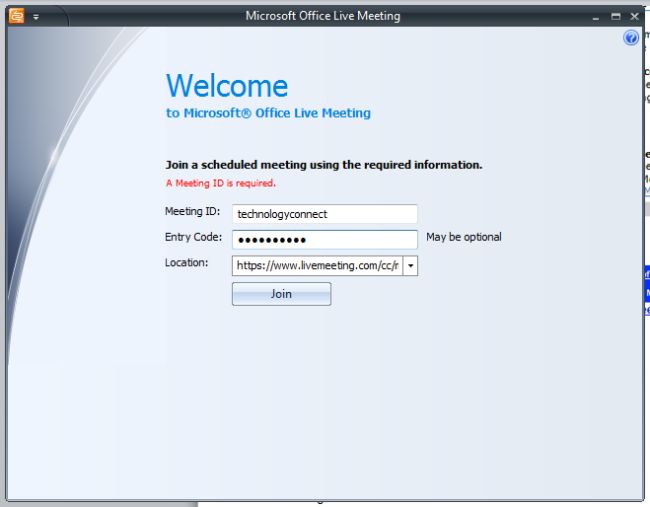Viewport: 650px width, 507px height.
Task: Click the 'May be optional' hint text
Action: click(x=464, y=237)
